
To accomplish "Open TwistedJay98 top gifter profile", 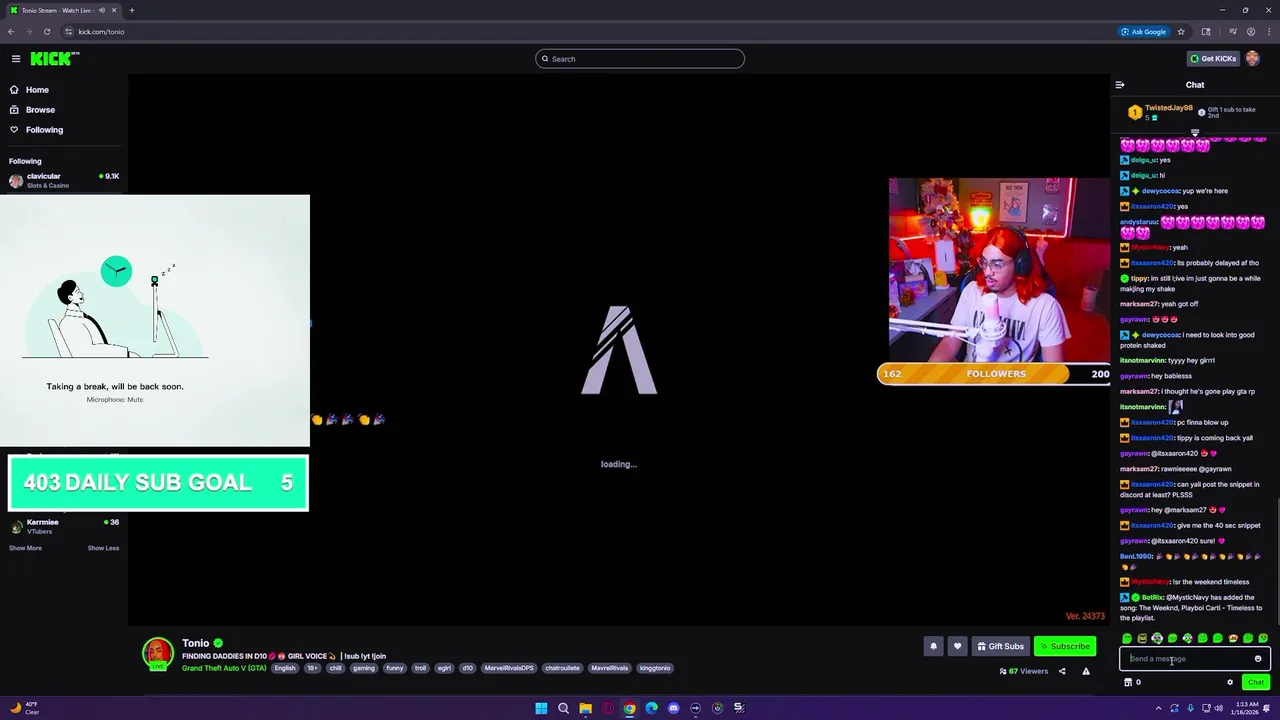I will pos(1168,108).
